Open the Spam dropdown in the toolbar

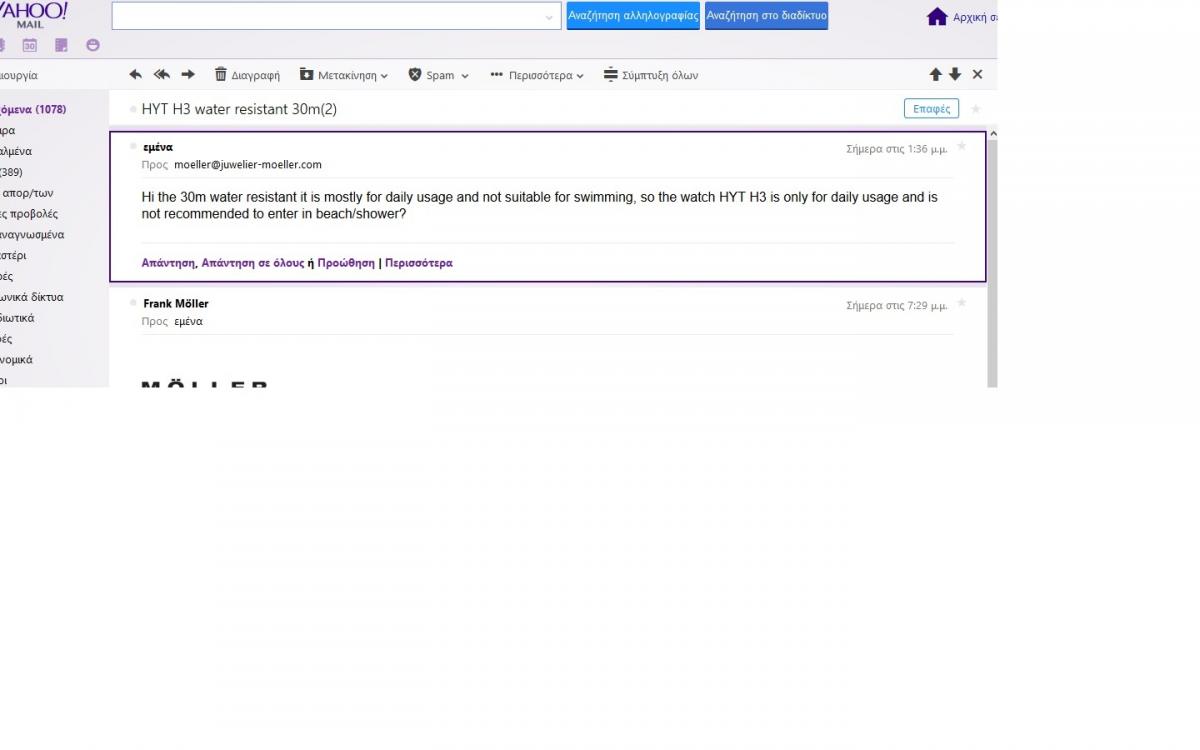(x=438, y=75)
